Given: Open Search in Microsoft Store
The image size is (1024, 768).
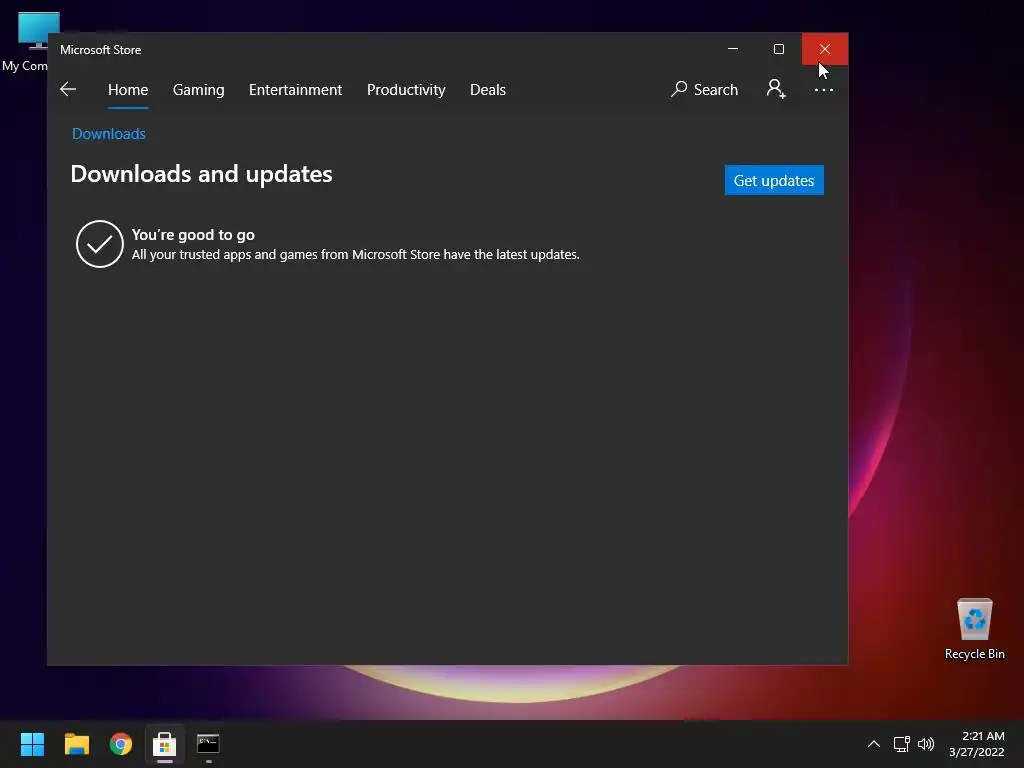Looking at the screenshot, I should (704, 89).
